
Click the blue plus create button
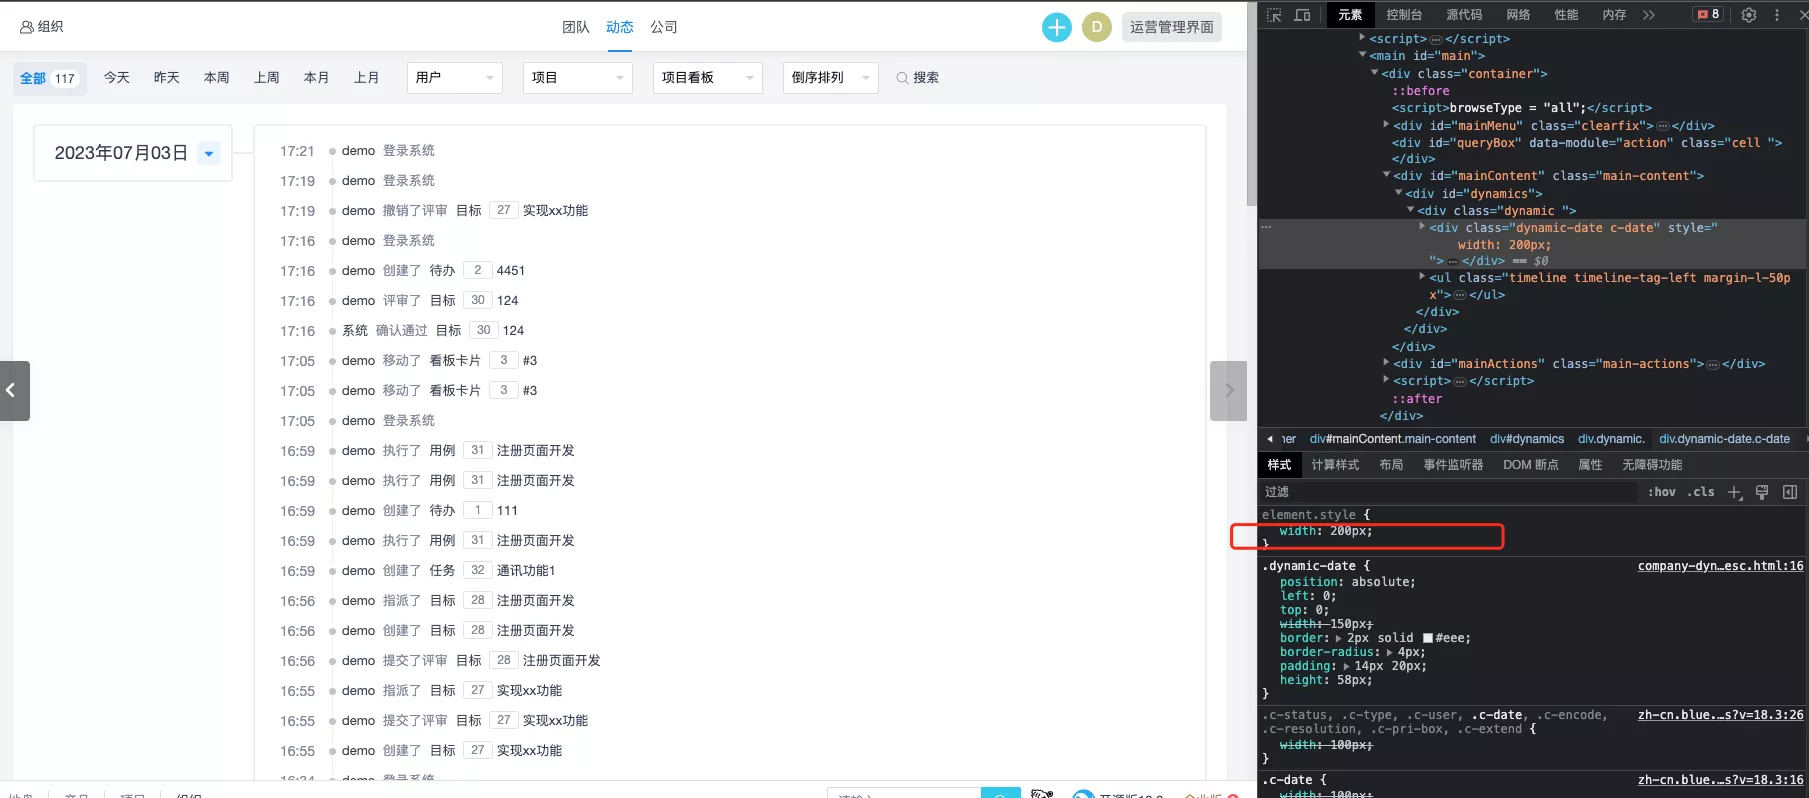pyautogui.click(x=1056, y=27)
